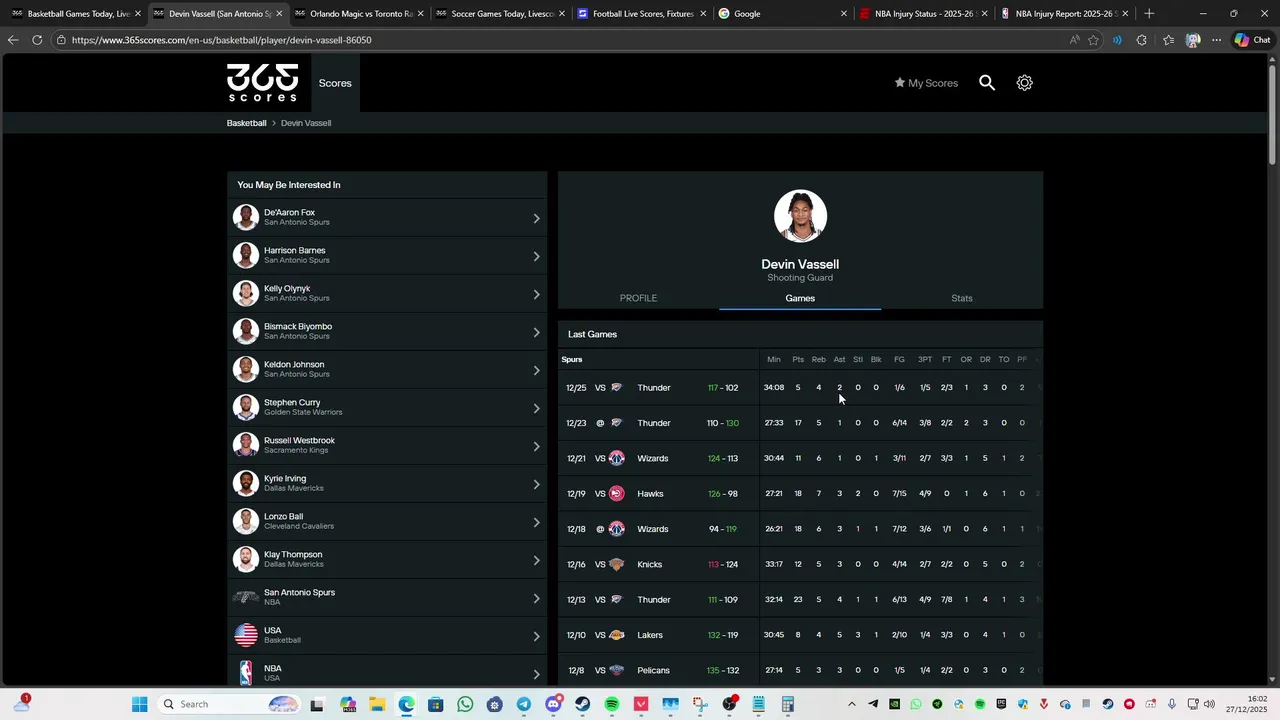Click the Hawks logo in 12/19 game
The image size is (1280, 720).
616,494
